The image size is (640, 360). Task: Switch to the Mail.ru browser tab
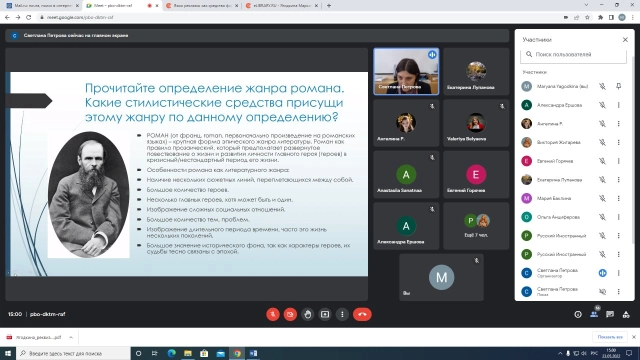point(41,6)
